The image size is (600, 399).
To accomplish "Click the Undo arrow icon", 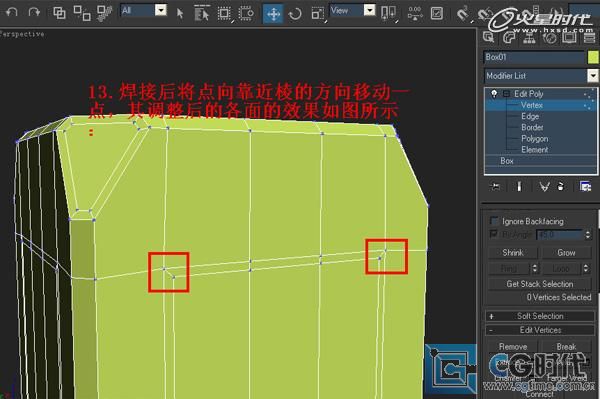I will click(x=12, y=13).
